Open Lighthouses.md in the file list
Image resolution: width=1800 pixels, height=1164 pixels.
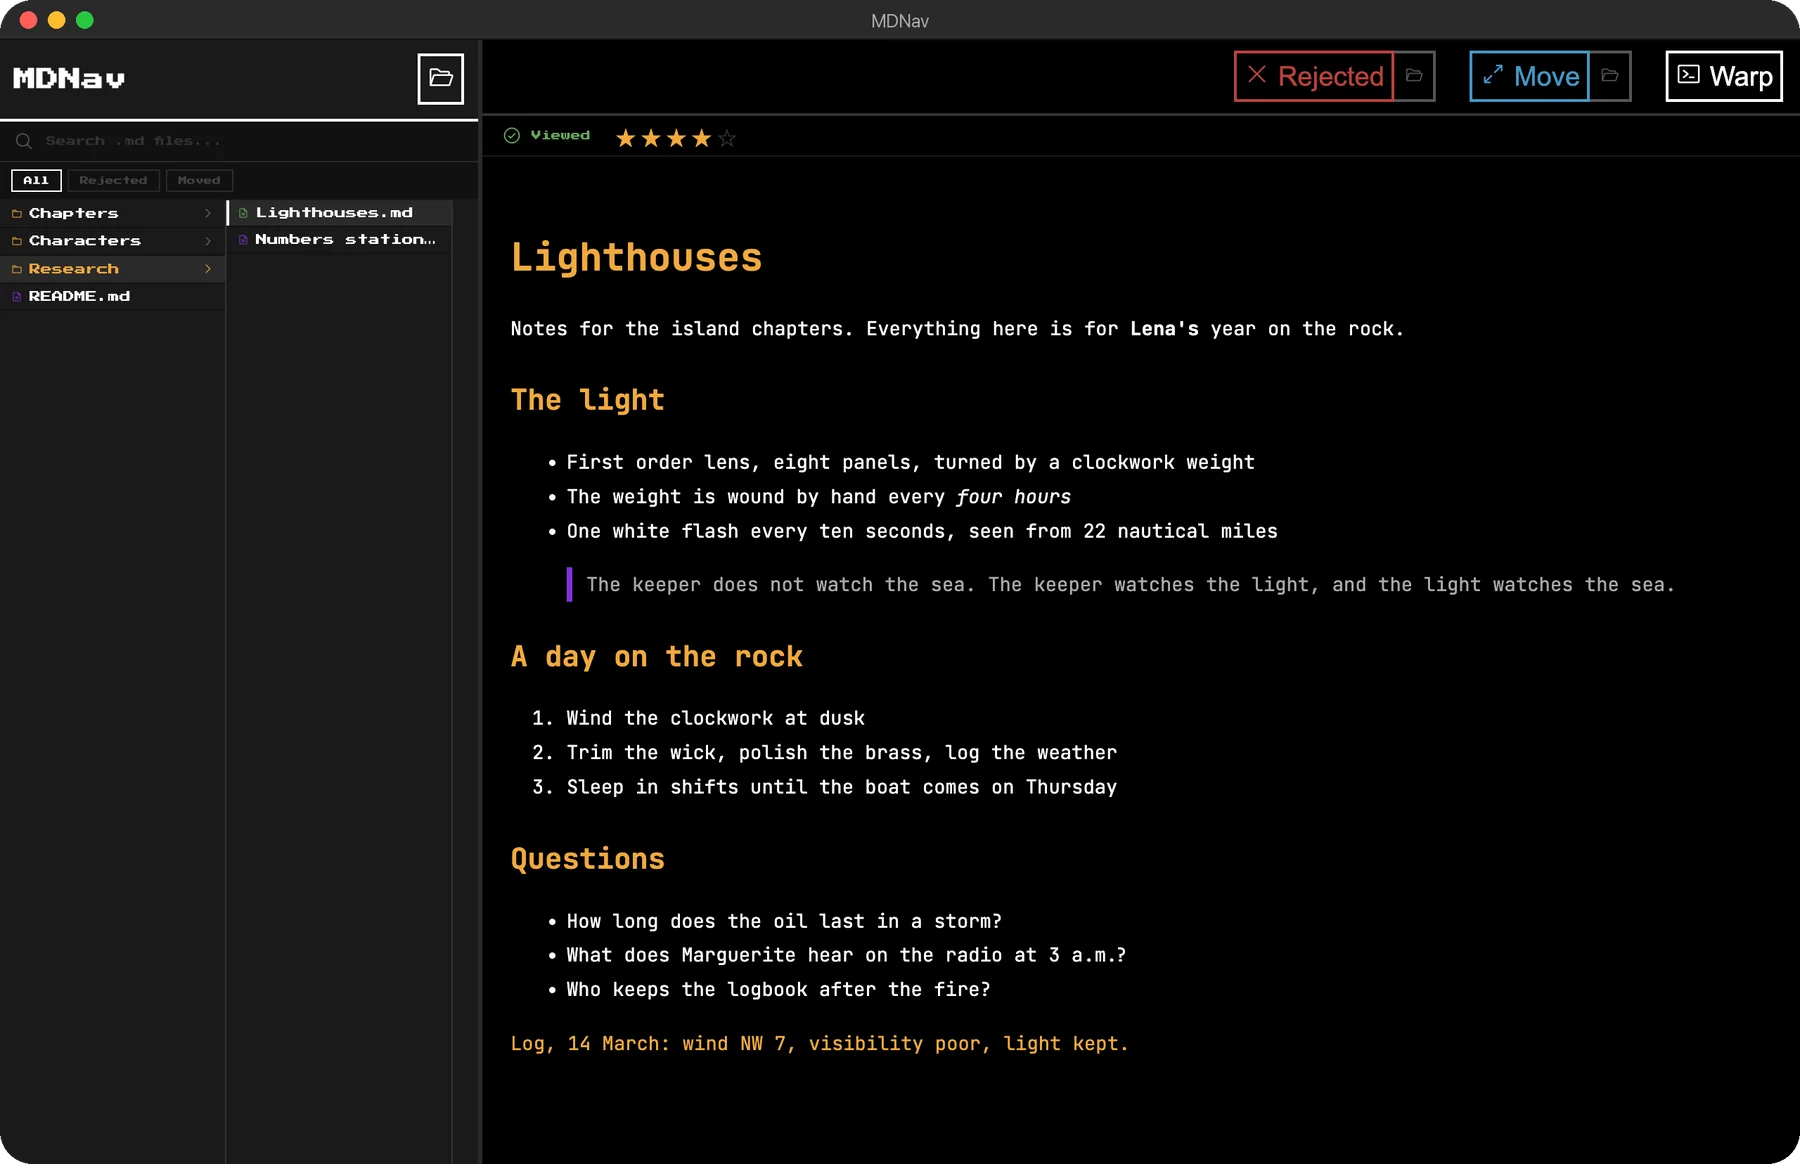pos(340,213)
